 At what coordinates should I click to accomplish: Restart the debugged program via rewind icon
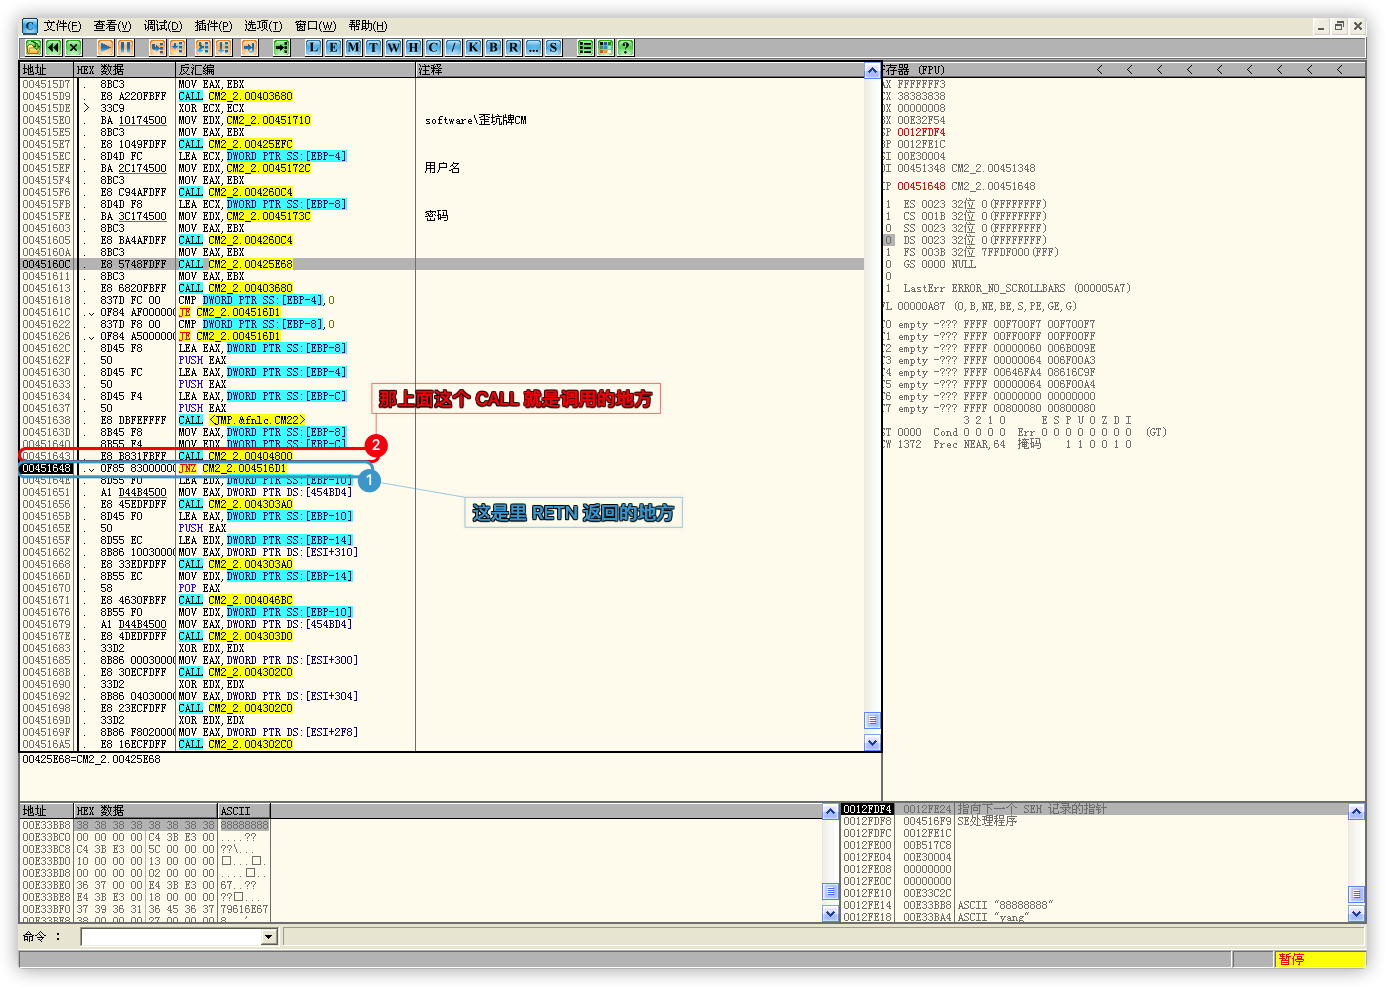tap(53, 47)
